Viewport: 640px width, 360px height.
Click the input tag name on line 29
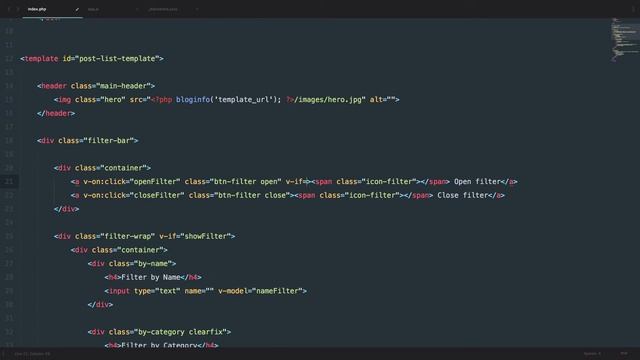coord(119,291)
